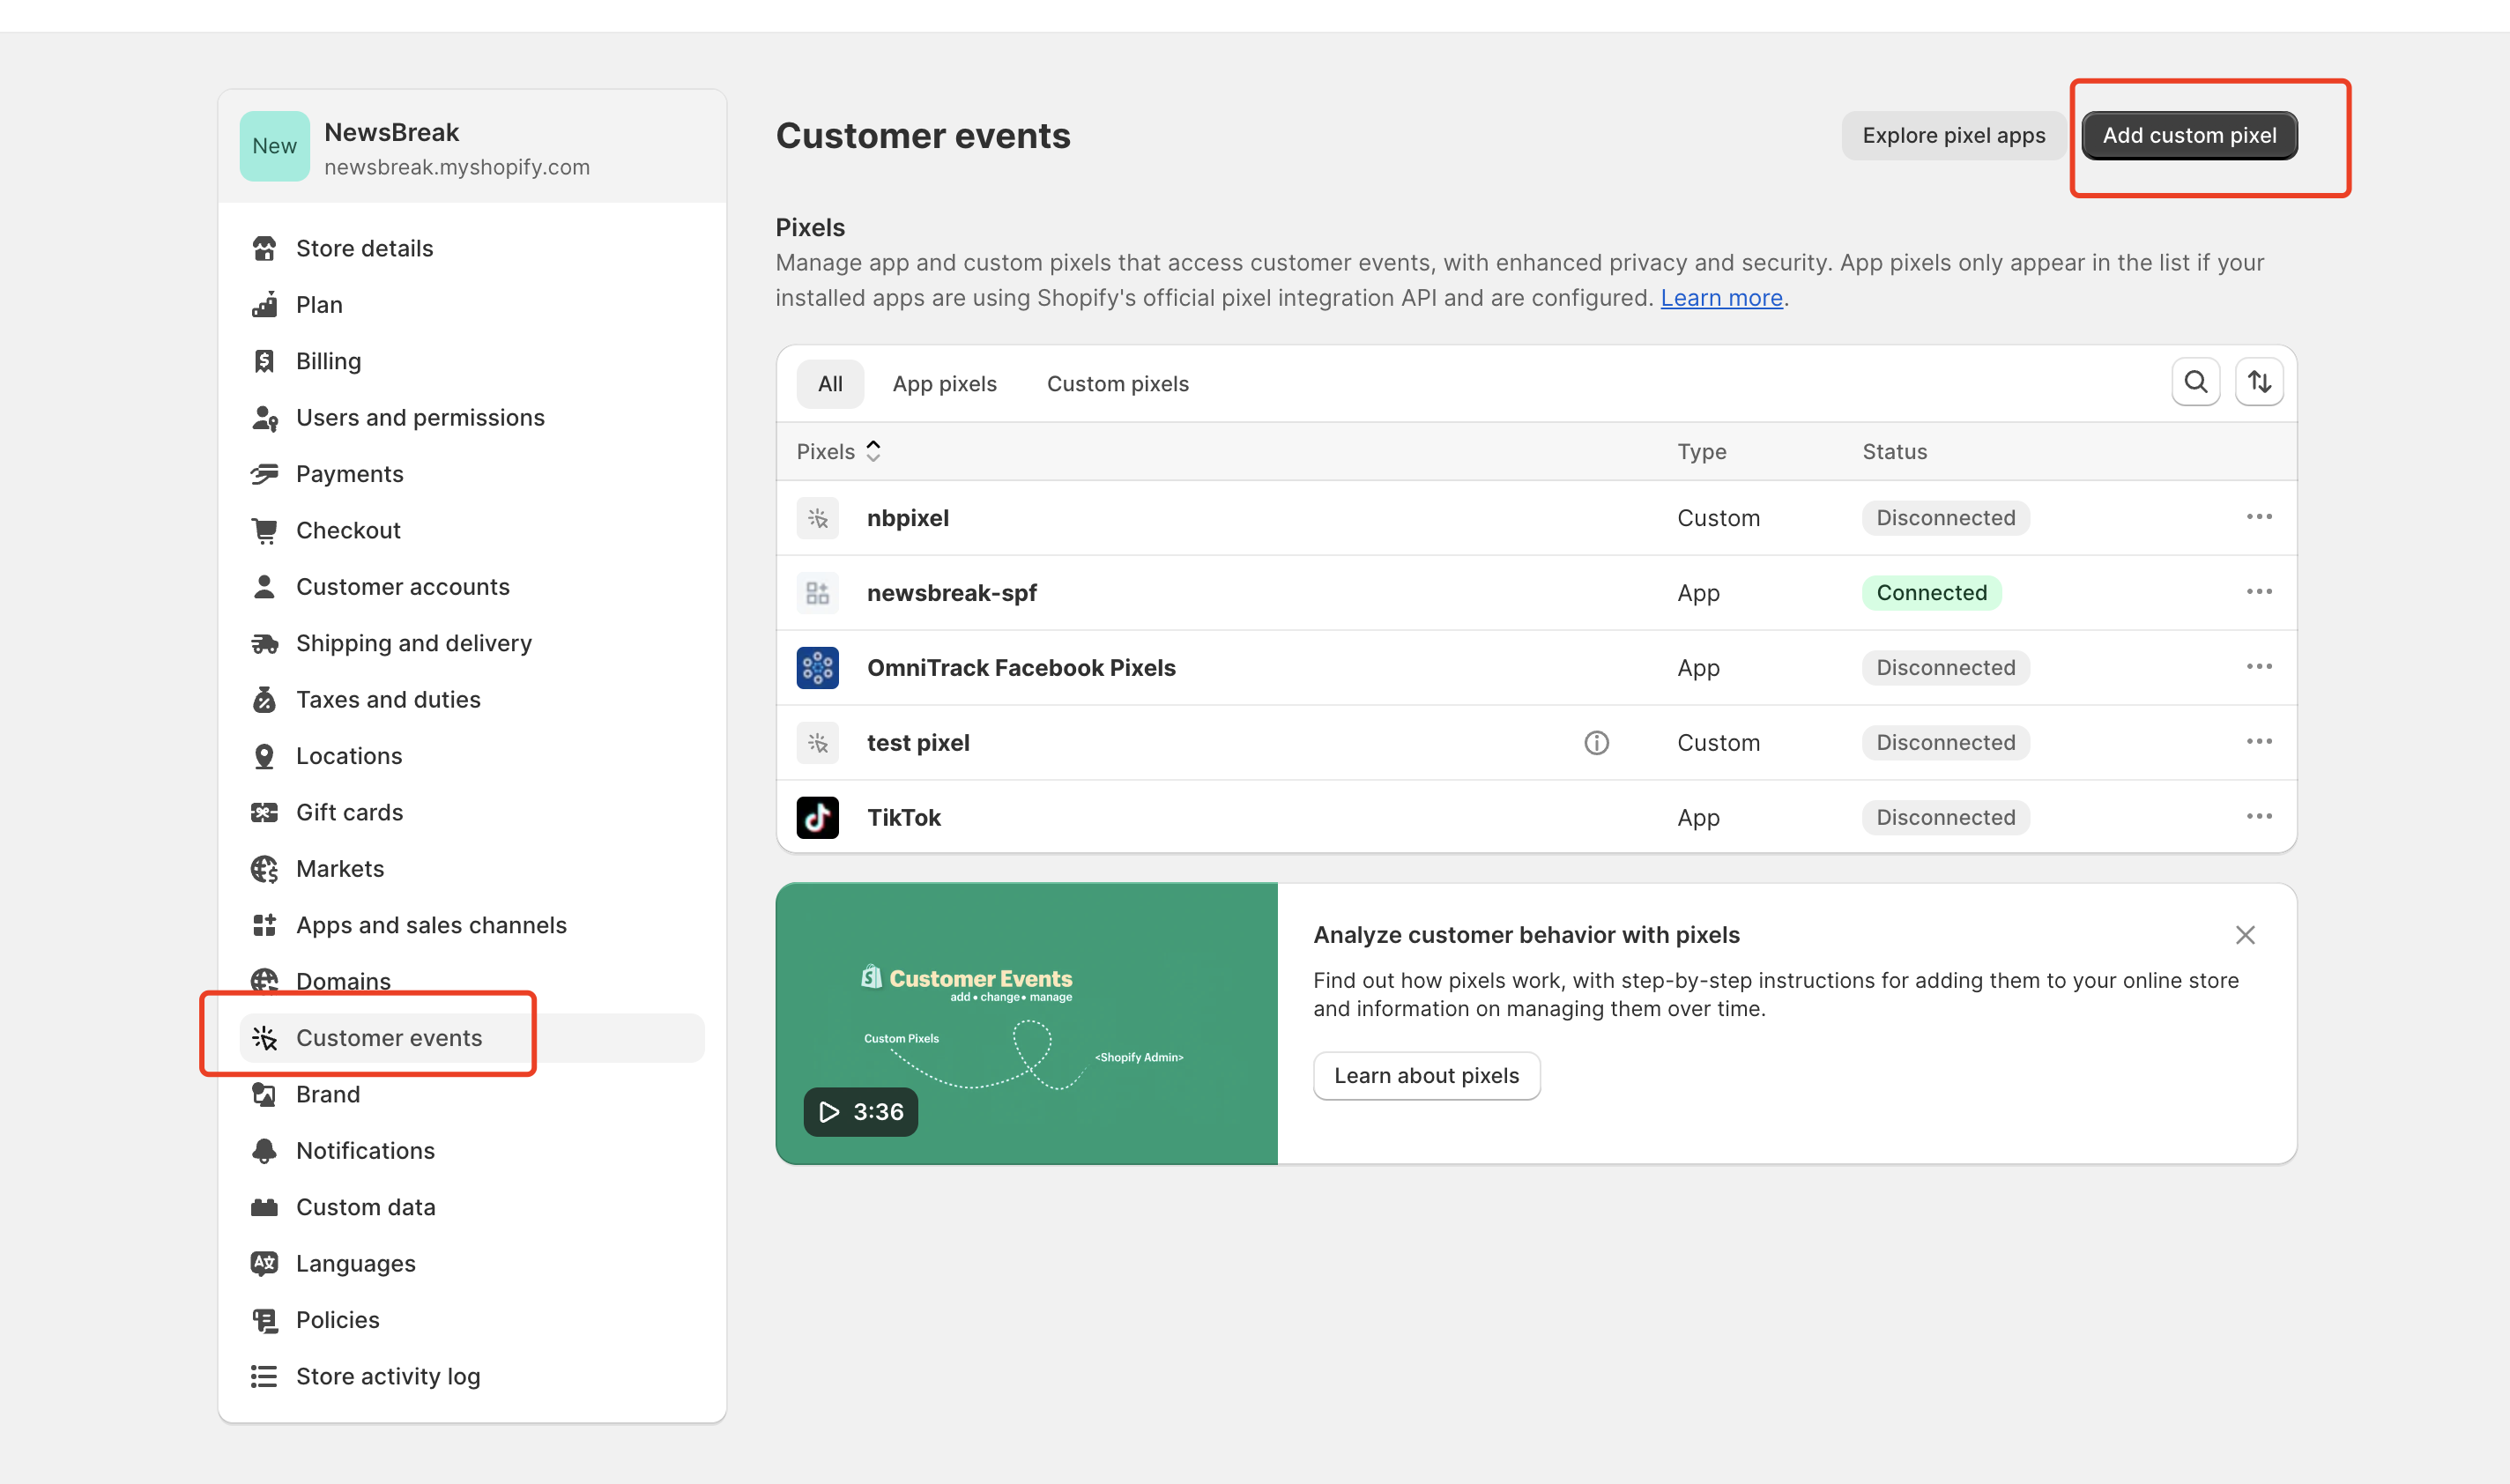Click the info icon beside test pixel
The height and width of the screenshot is (1484, 2510).
[1596, 743]
